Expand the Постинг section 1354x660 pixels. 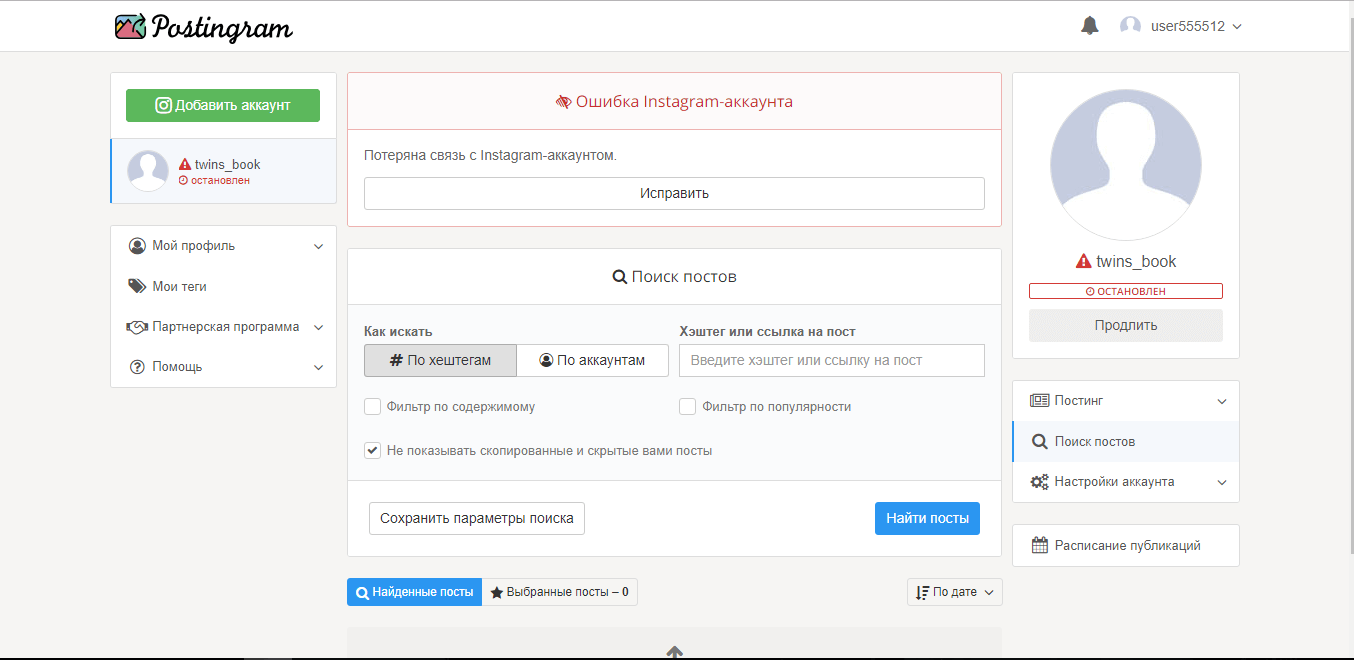[x=1125, y=401]
